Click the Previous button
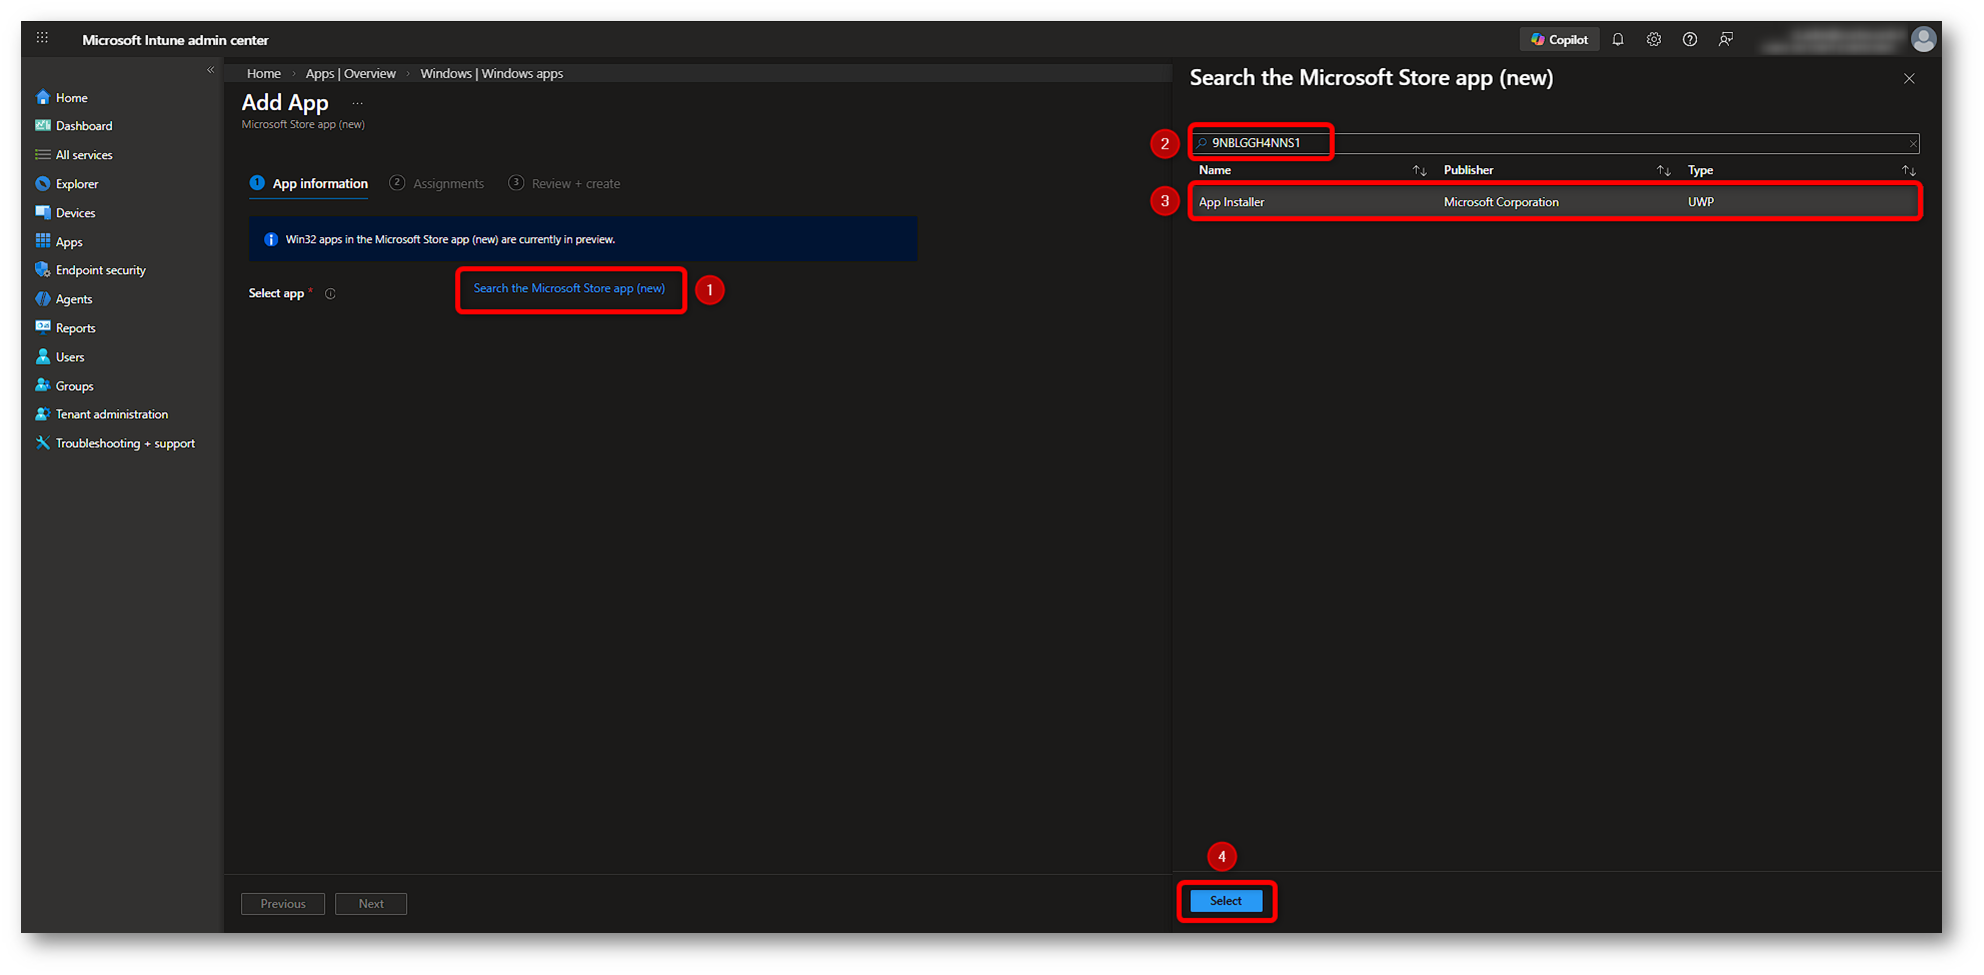Viewport: 1984px width, 975px height. coord(283,904)
